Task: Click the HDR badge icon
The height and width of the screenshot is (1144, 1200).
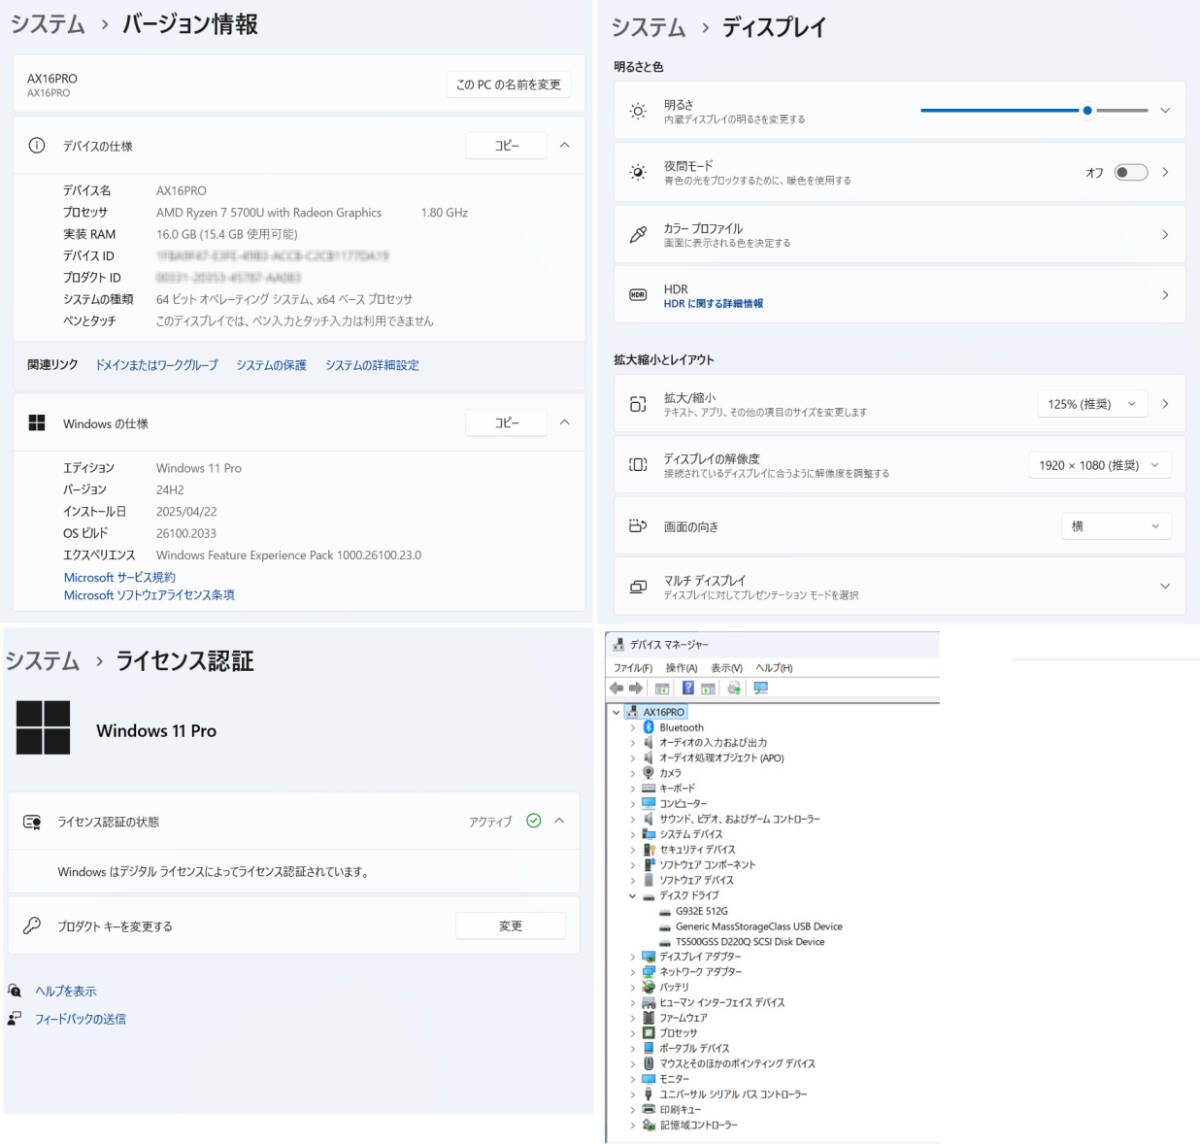Action: [x=638, y=295]
